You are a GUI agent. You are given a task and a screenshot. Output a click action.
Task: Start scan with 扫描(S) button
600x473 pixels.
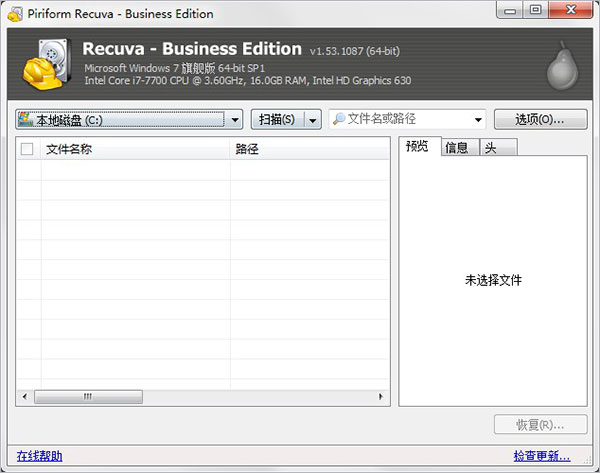(x=277, y=120)
